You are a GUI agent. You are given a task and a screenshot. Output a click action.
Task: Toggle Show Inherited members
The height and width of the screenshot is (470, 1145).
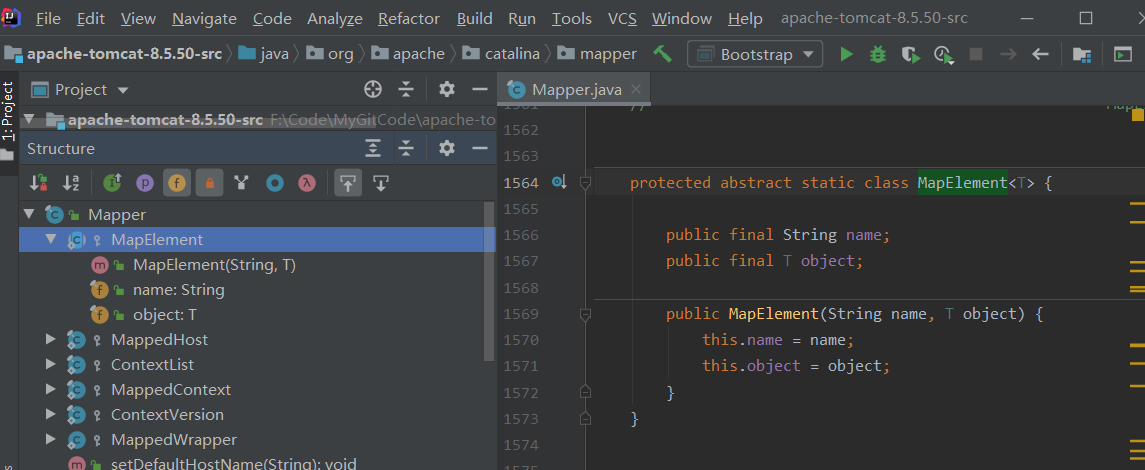[112, 182]
